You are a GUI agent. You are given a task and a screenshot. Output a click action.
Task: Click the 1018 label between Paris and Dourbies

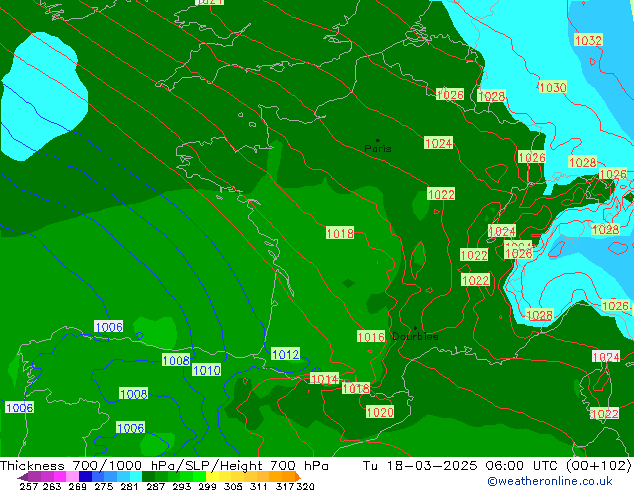click(340, 233)
